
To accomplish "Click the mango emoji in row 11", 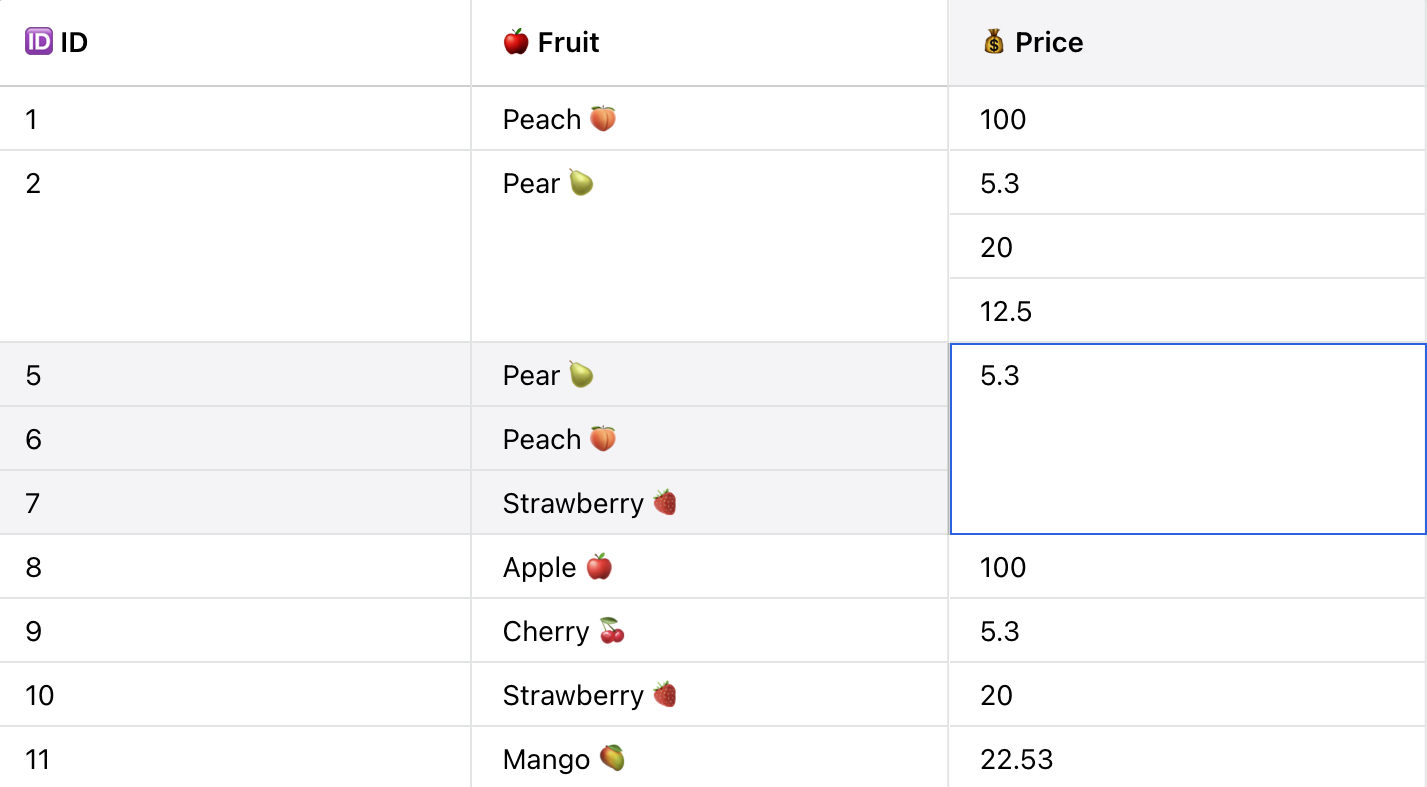I will (x=612, y=759).
